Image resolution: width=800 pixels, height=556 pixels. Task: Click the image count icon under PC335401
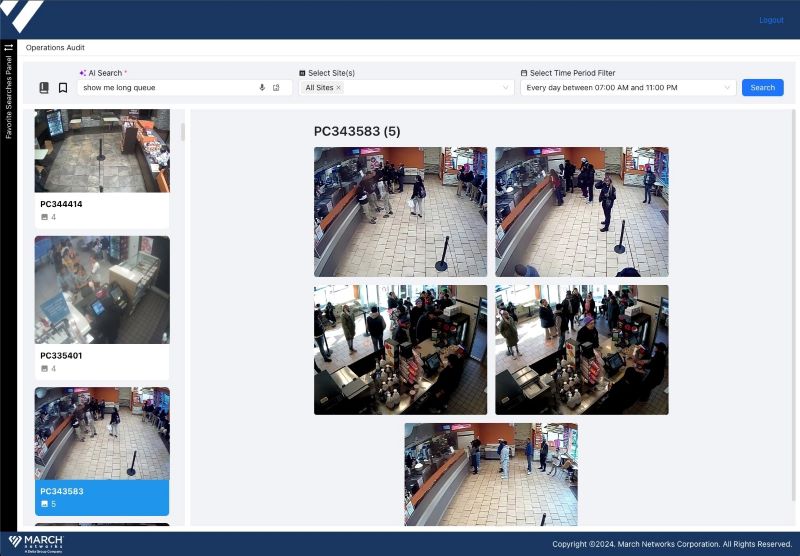tap(44, 368)
